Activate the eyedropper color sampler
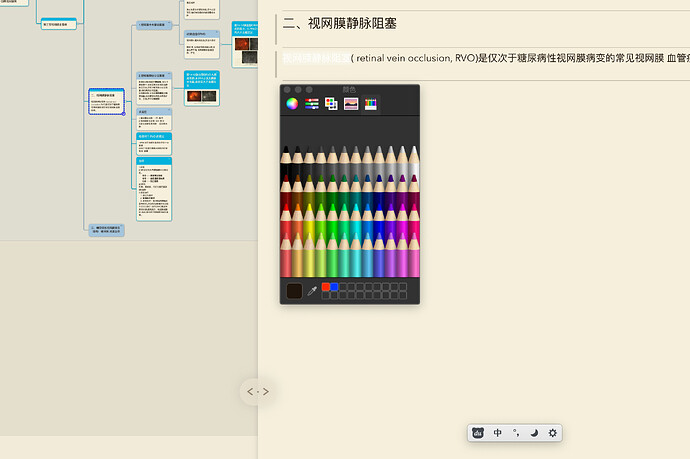The height and width of the screenshot is (459, 690). point(312,291)
